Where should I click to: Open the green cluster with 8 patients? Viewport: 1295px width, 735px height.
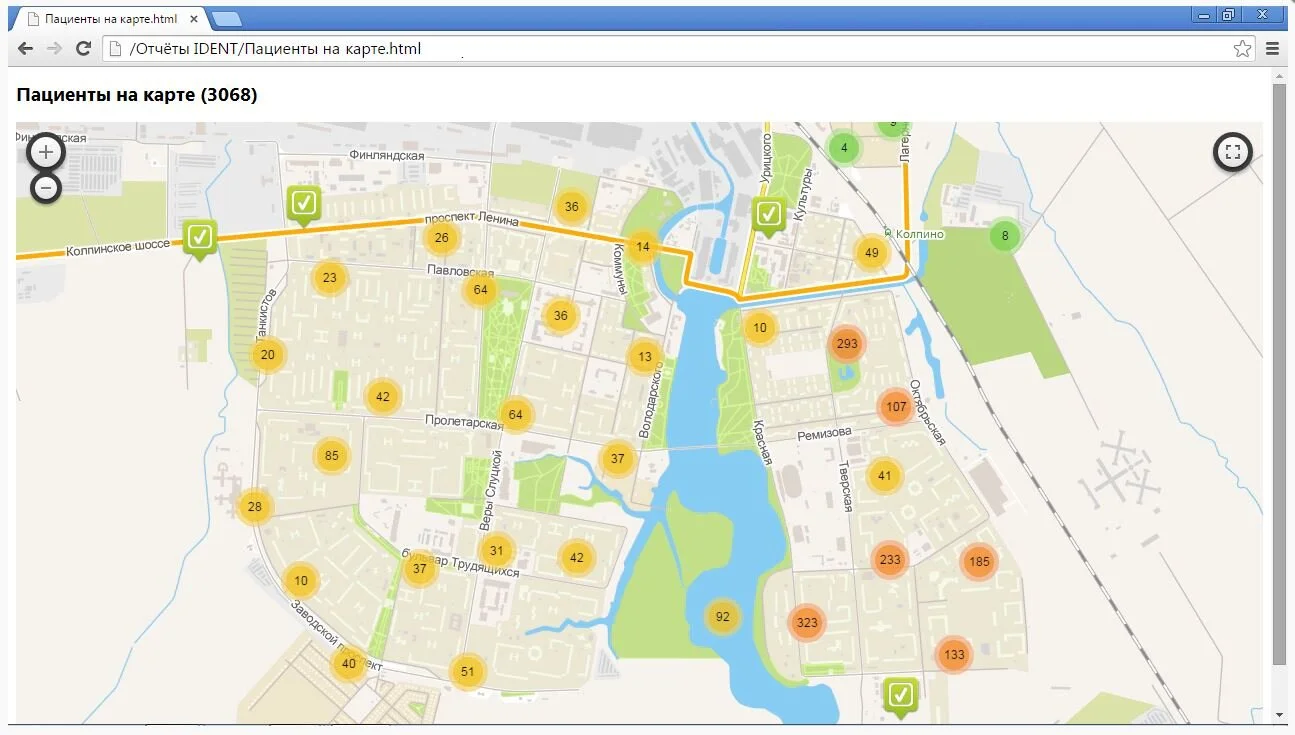(x=1005, y=237)
